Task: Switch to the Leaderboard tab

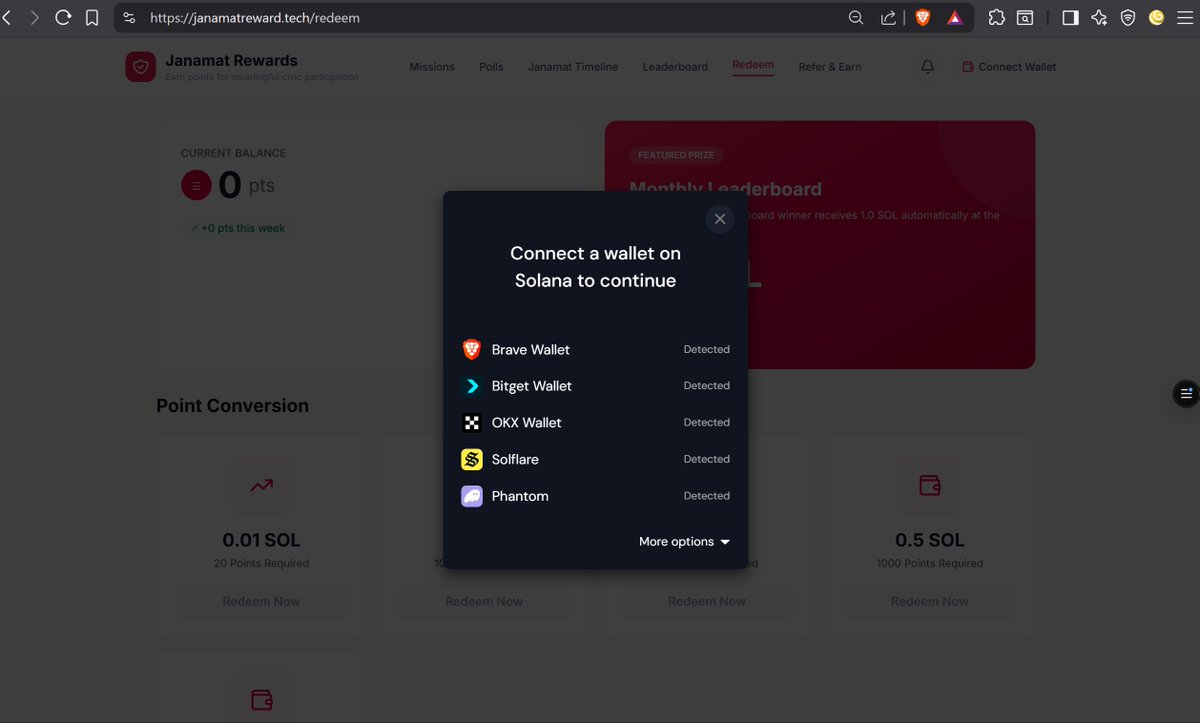Action: pyautogui.click(x=675, y=67)
